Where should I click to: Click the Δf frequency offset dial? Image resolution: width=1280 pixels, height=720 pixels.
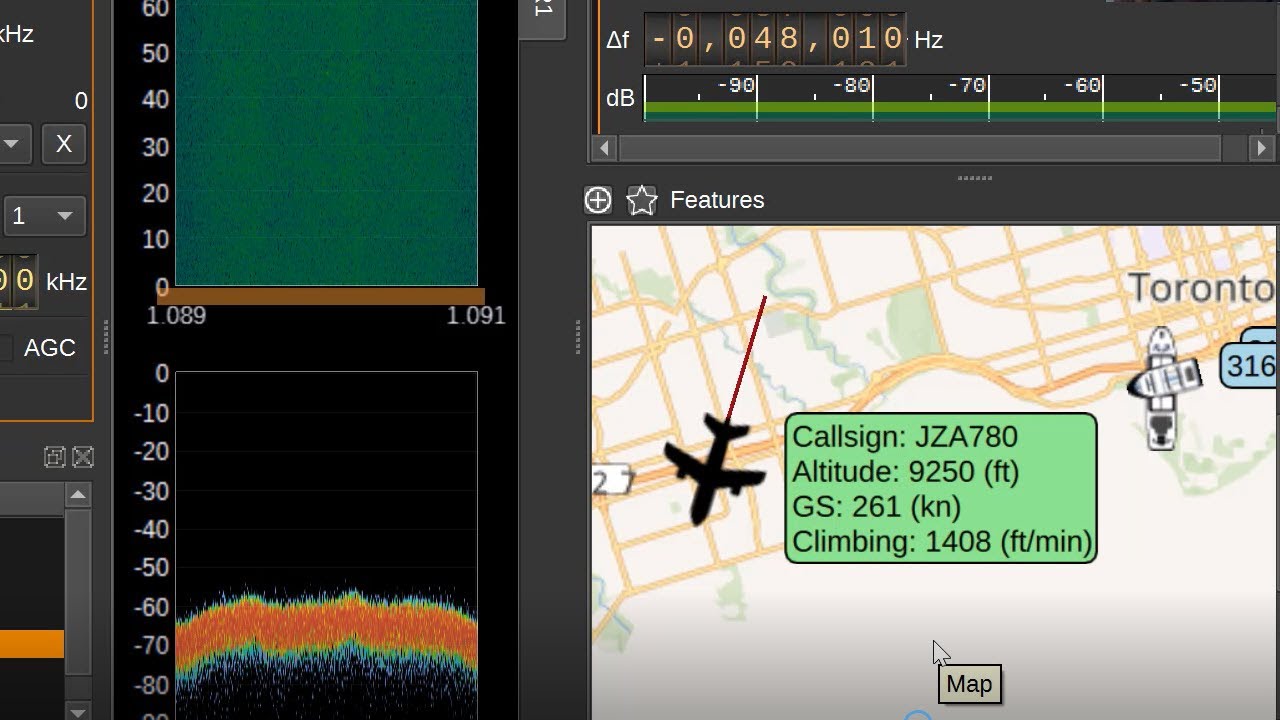click(775, 40)
